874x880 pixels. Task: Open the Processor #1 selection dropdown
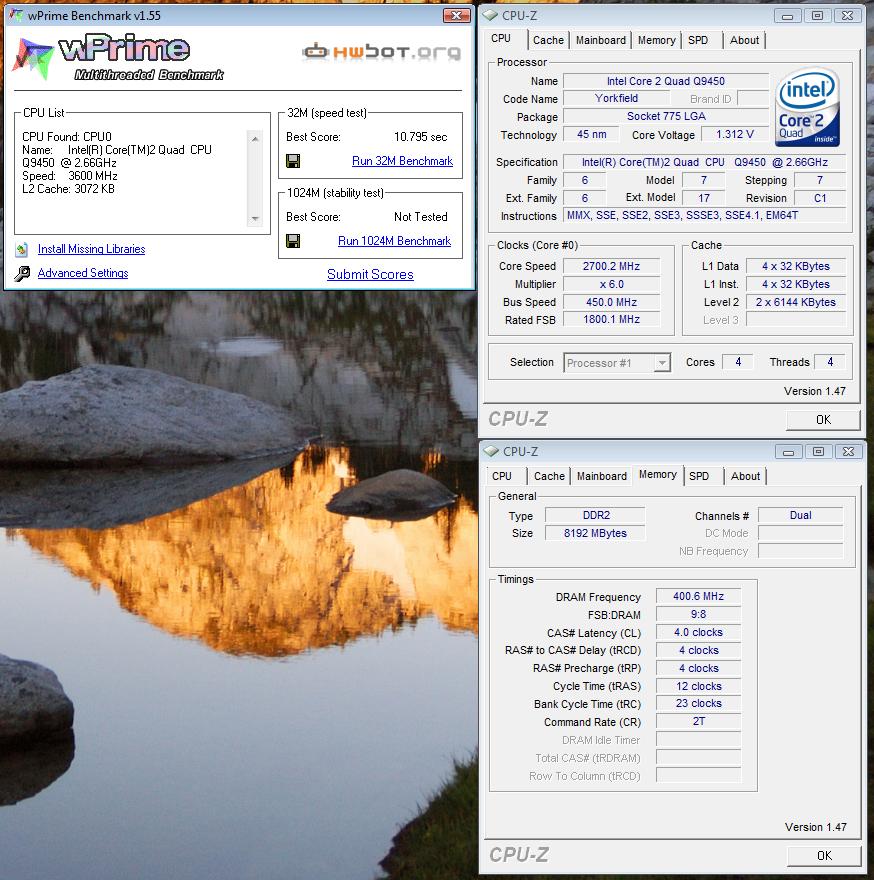pos(662,363)
